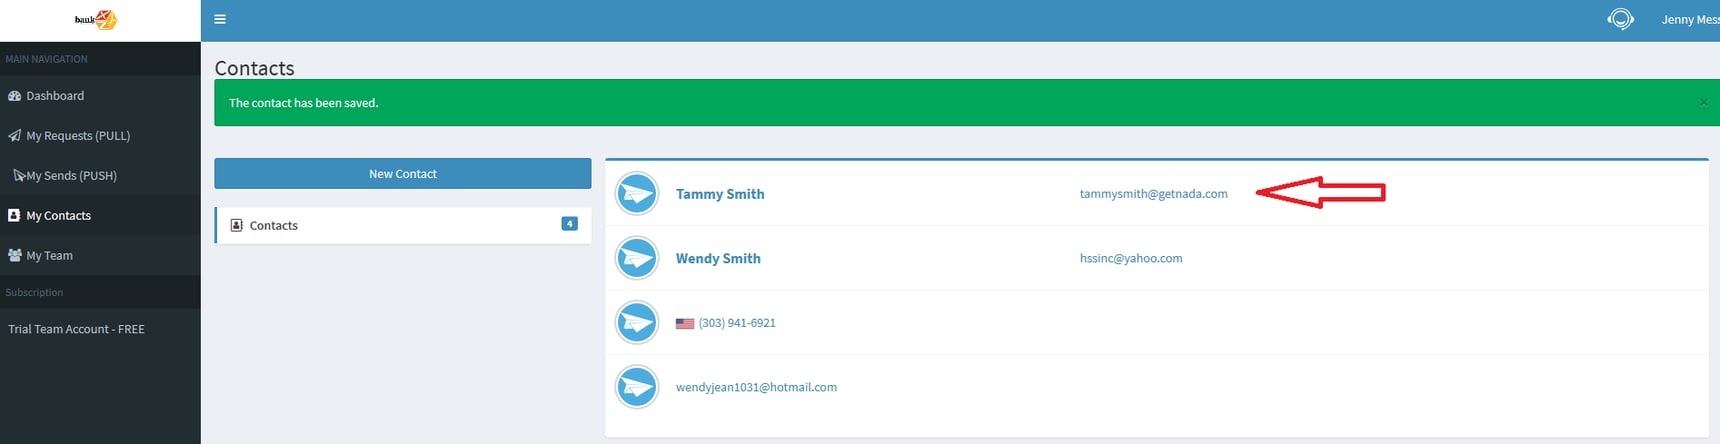
Task: Click the Contacts page heading
Action: [255, 68]
